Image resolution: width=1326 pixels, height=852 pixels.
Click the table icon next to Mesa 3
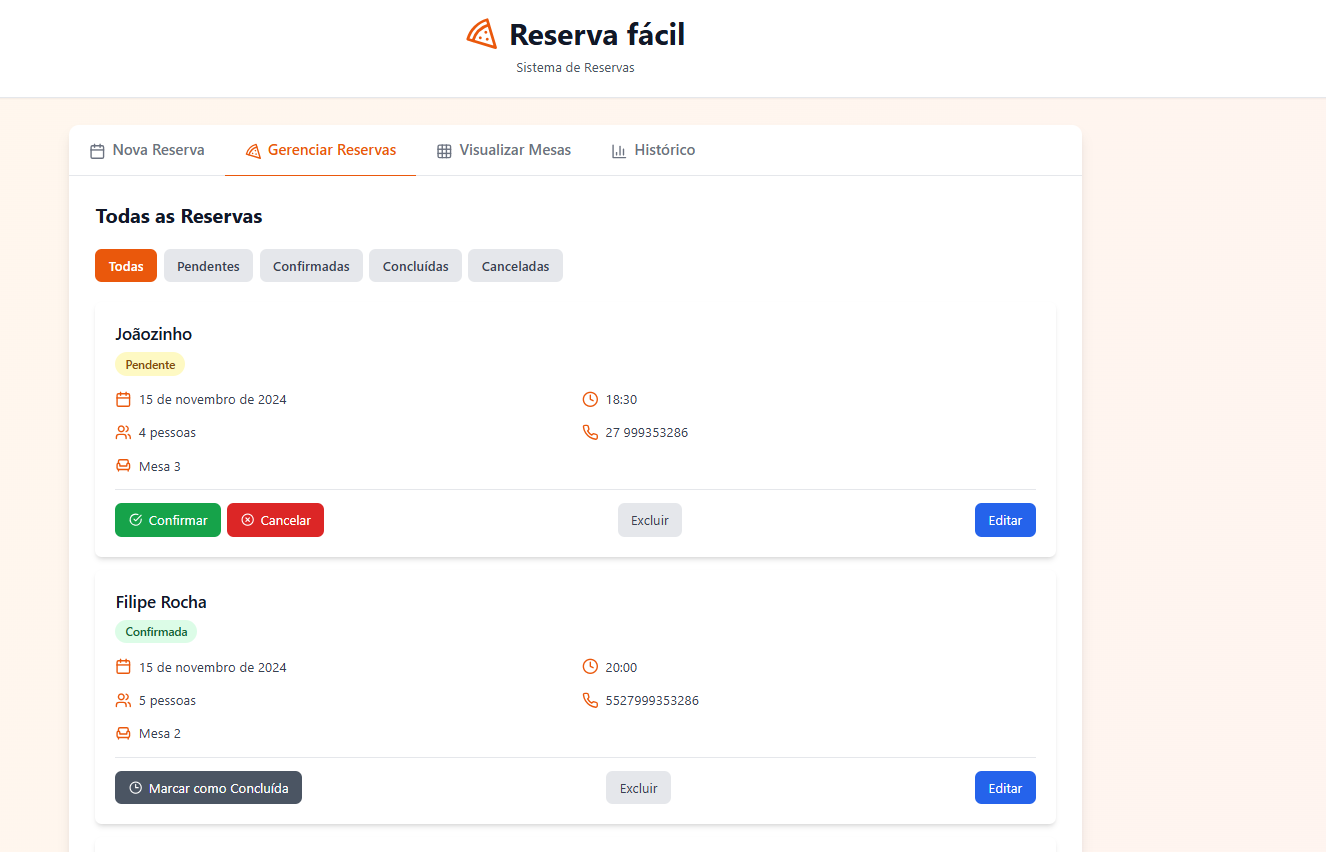(123, 466)
